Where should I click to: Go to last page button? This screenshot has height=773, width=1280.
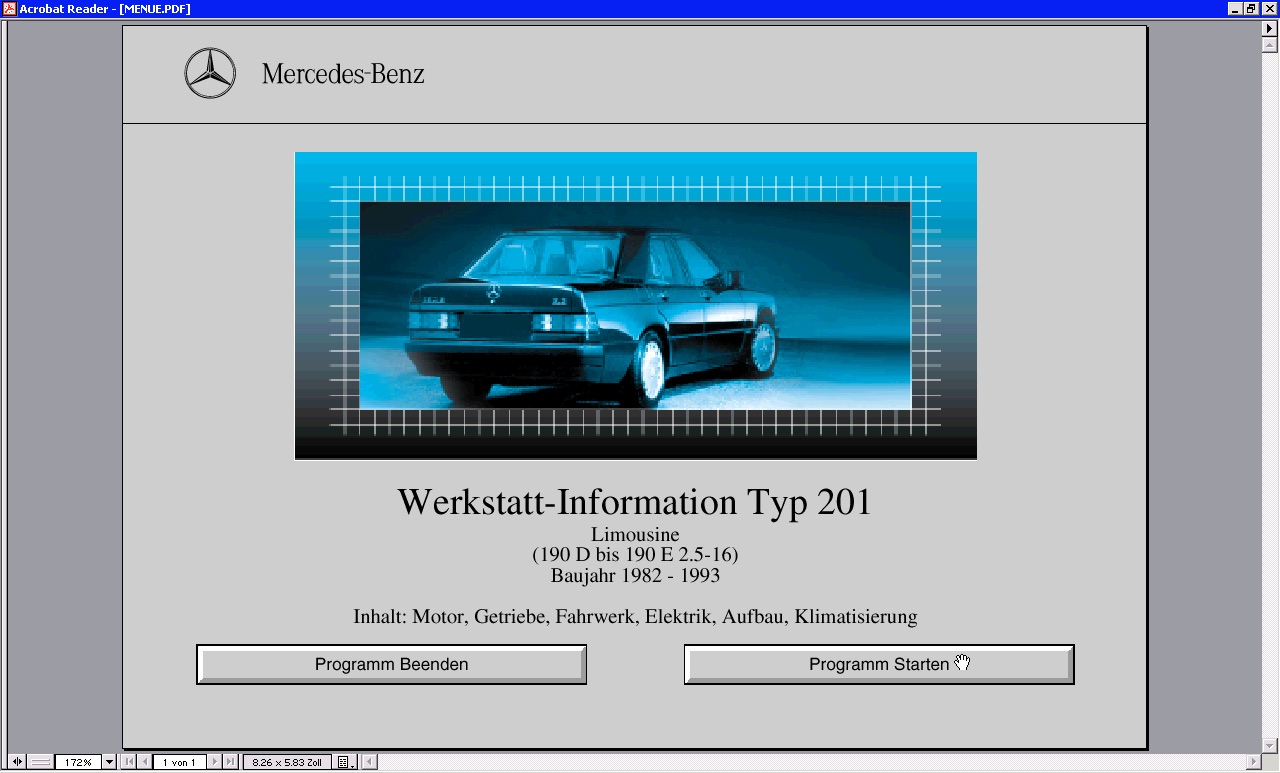point(230,762)
